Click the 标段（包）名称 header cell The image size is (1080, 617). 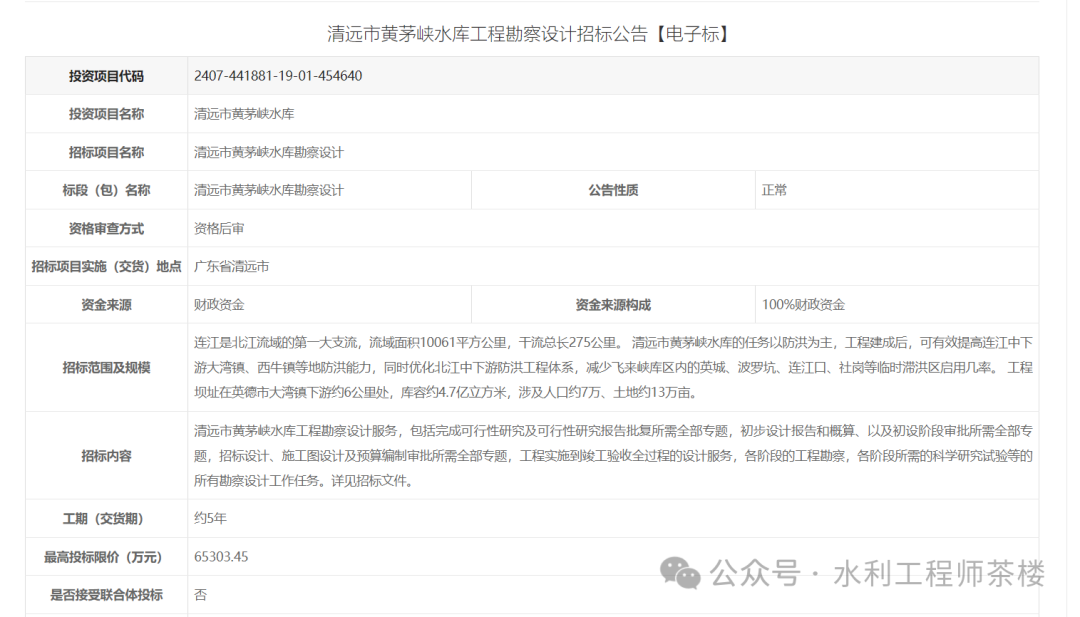tap(105, 190)
